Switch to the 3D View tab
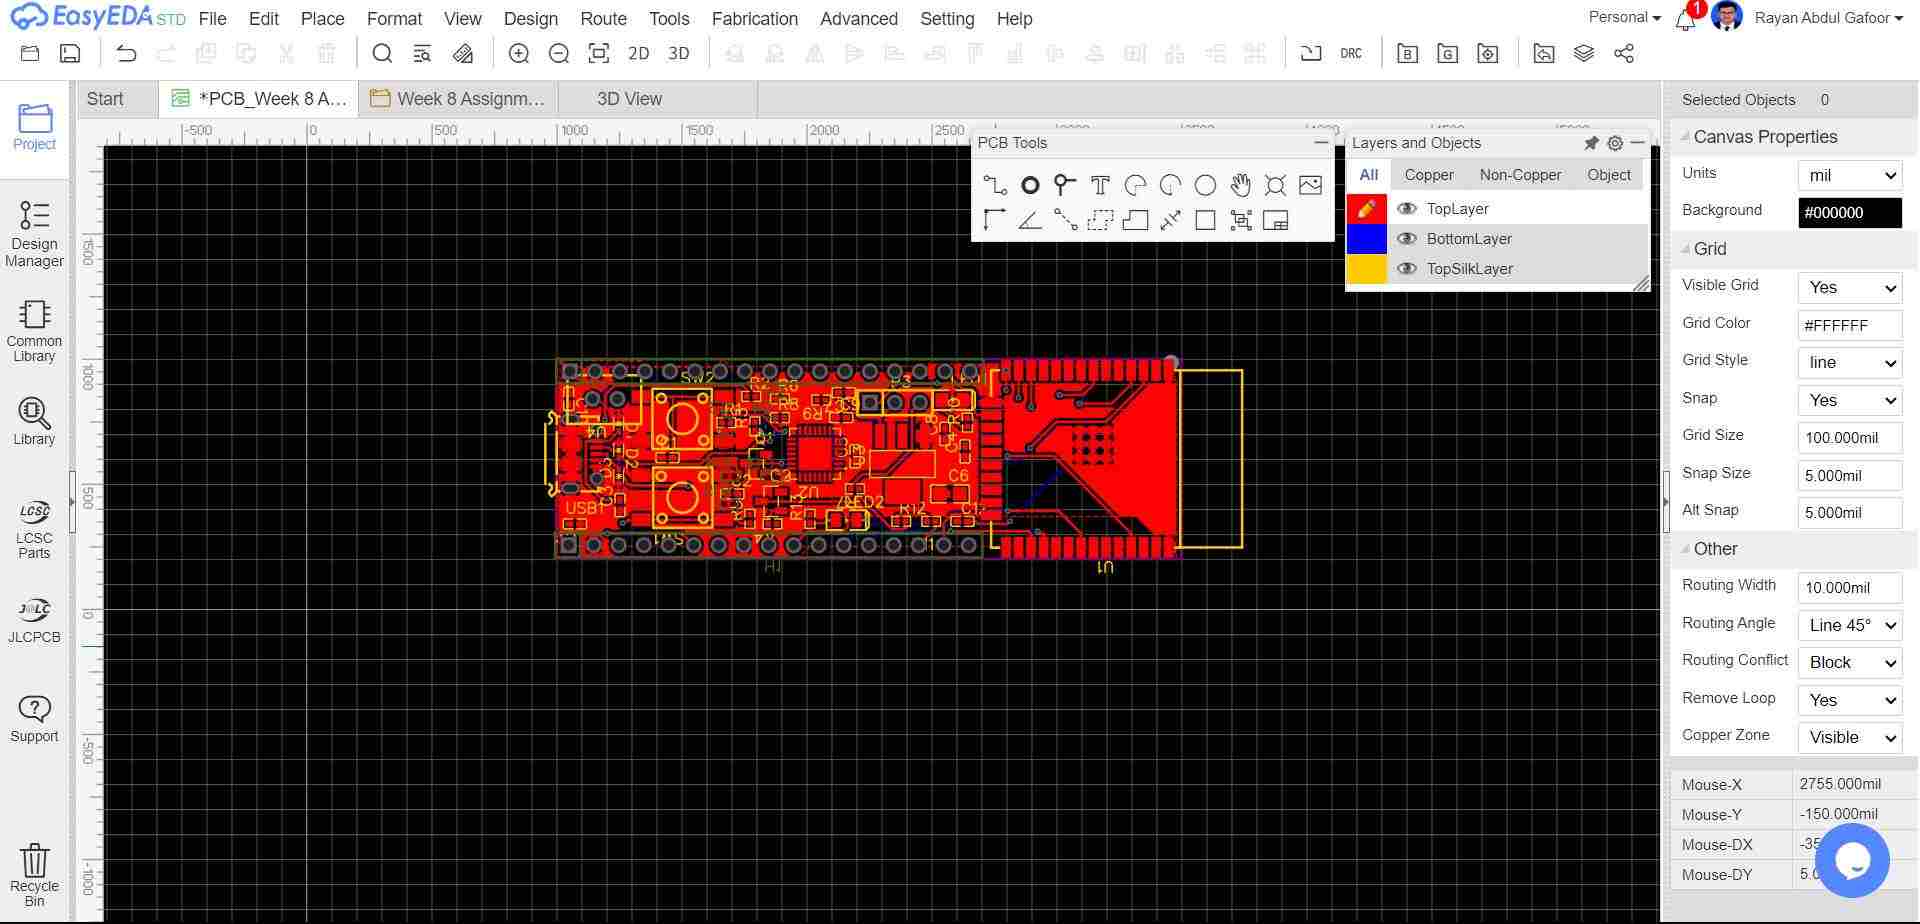1920x924 pixels. tap(629, 99)
